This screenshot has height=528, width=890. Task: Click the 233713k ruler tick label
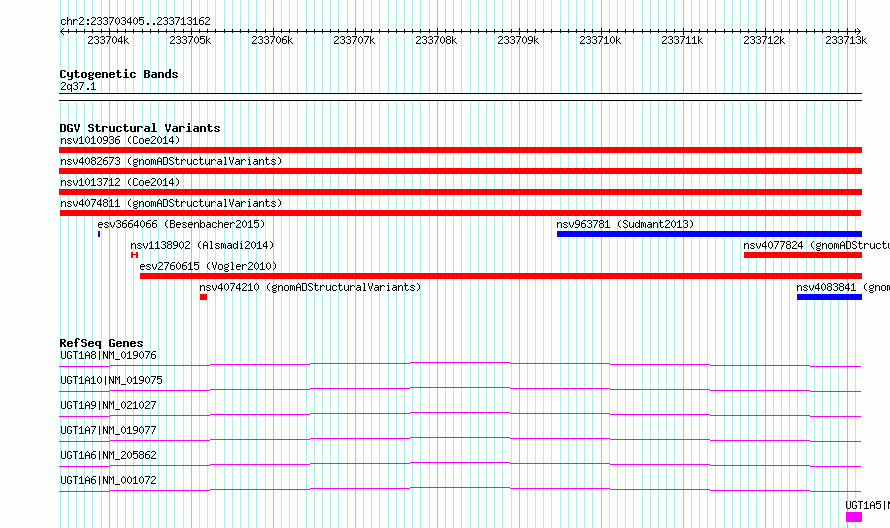(846, 40)
